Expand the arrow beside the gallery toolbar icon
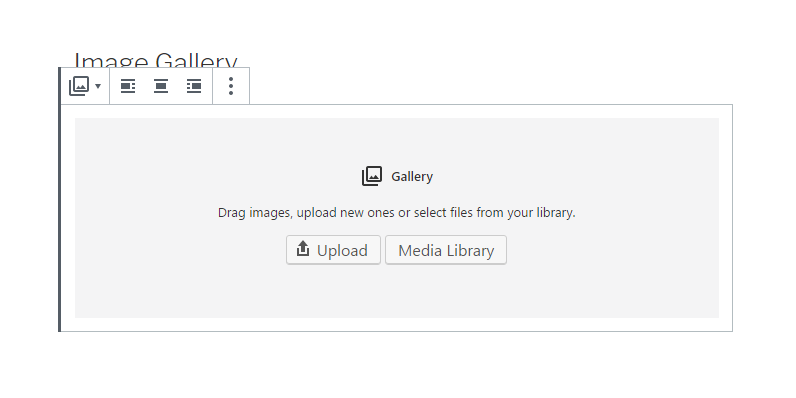Screen dimensions: 796x398 tap(98, 86)
